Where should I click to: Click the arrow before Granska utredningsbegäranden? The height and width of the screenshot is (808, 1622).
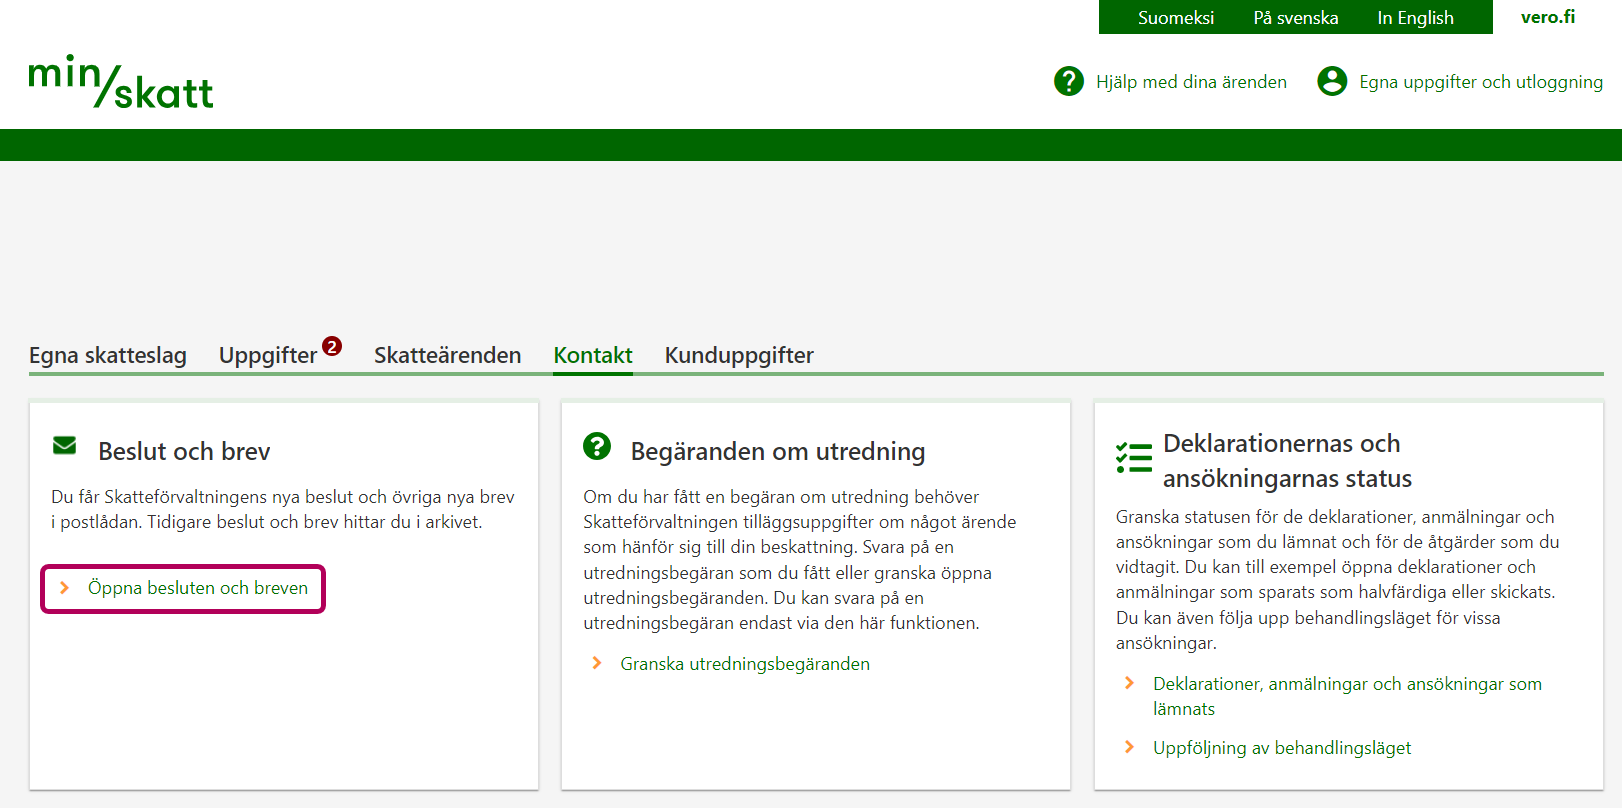597,663
